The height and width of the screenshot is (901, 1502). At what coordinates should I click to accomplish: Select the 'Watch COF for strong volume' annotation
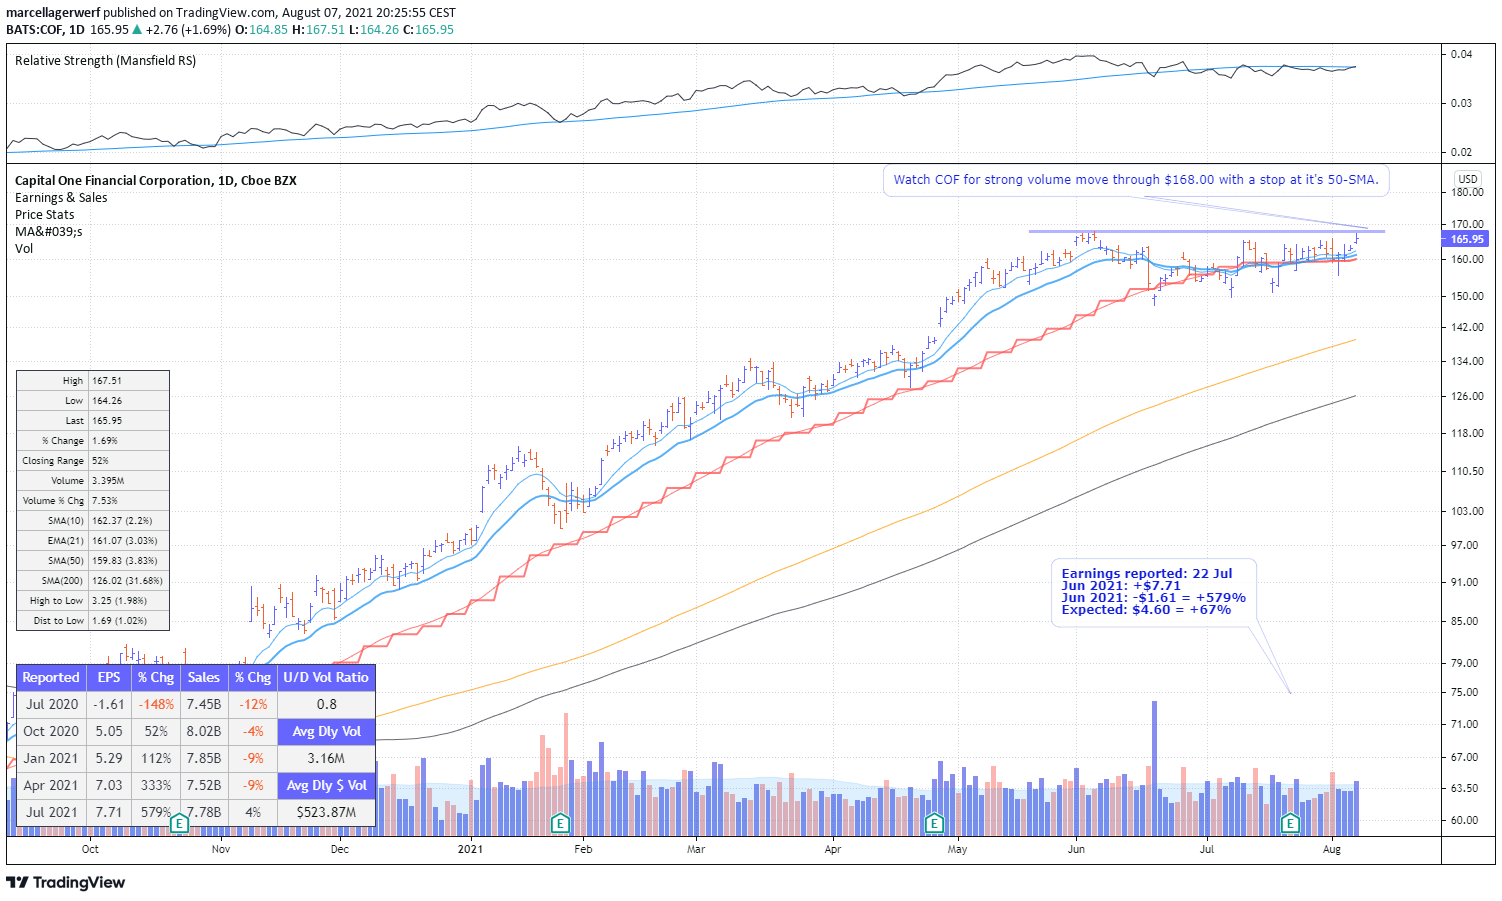coord(1136,180)
